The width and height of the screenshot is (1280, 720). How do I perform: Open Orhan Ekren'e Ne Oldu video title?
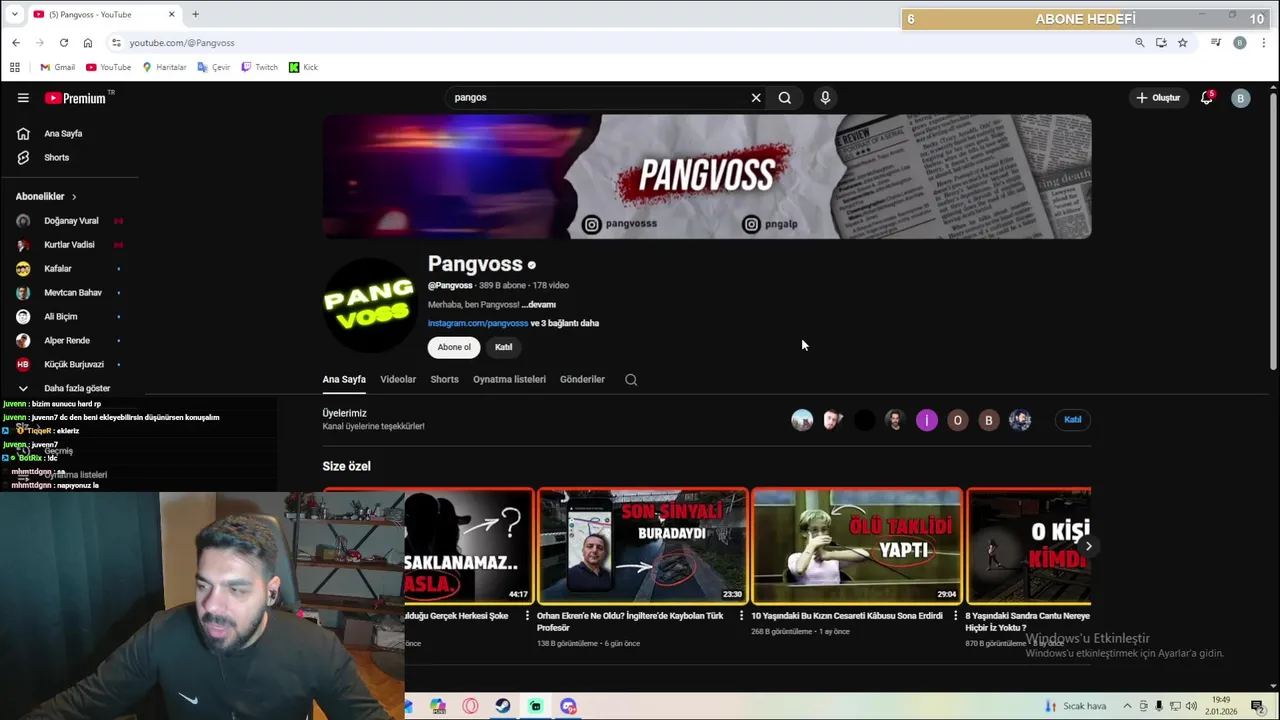[x=630, y=621]
